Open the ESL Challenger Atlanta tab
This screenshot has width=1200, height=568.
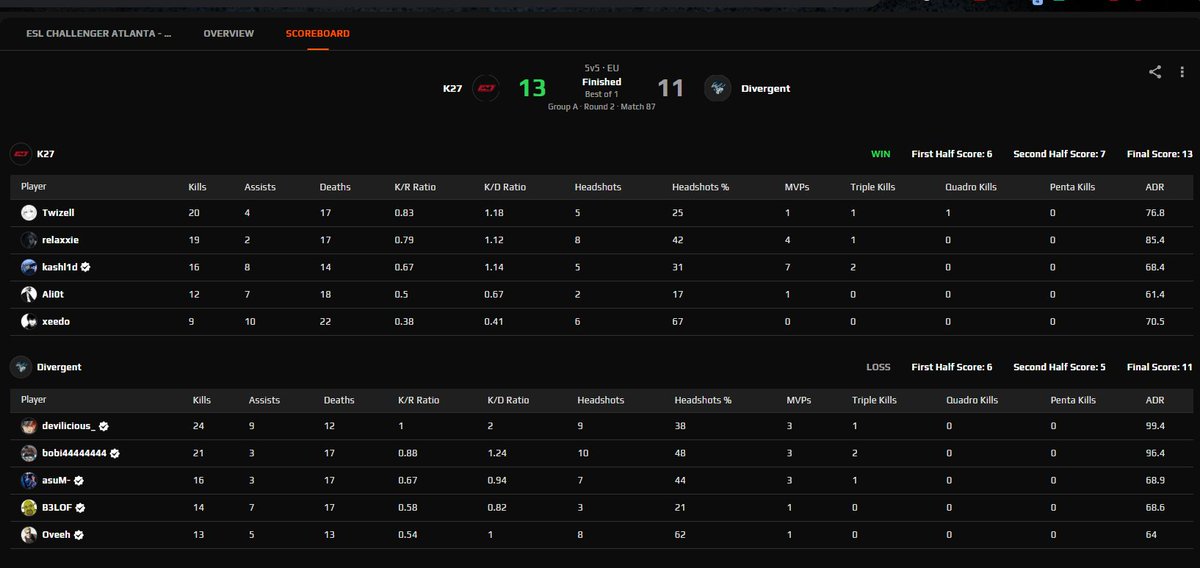98,33
